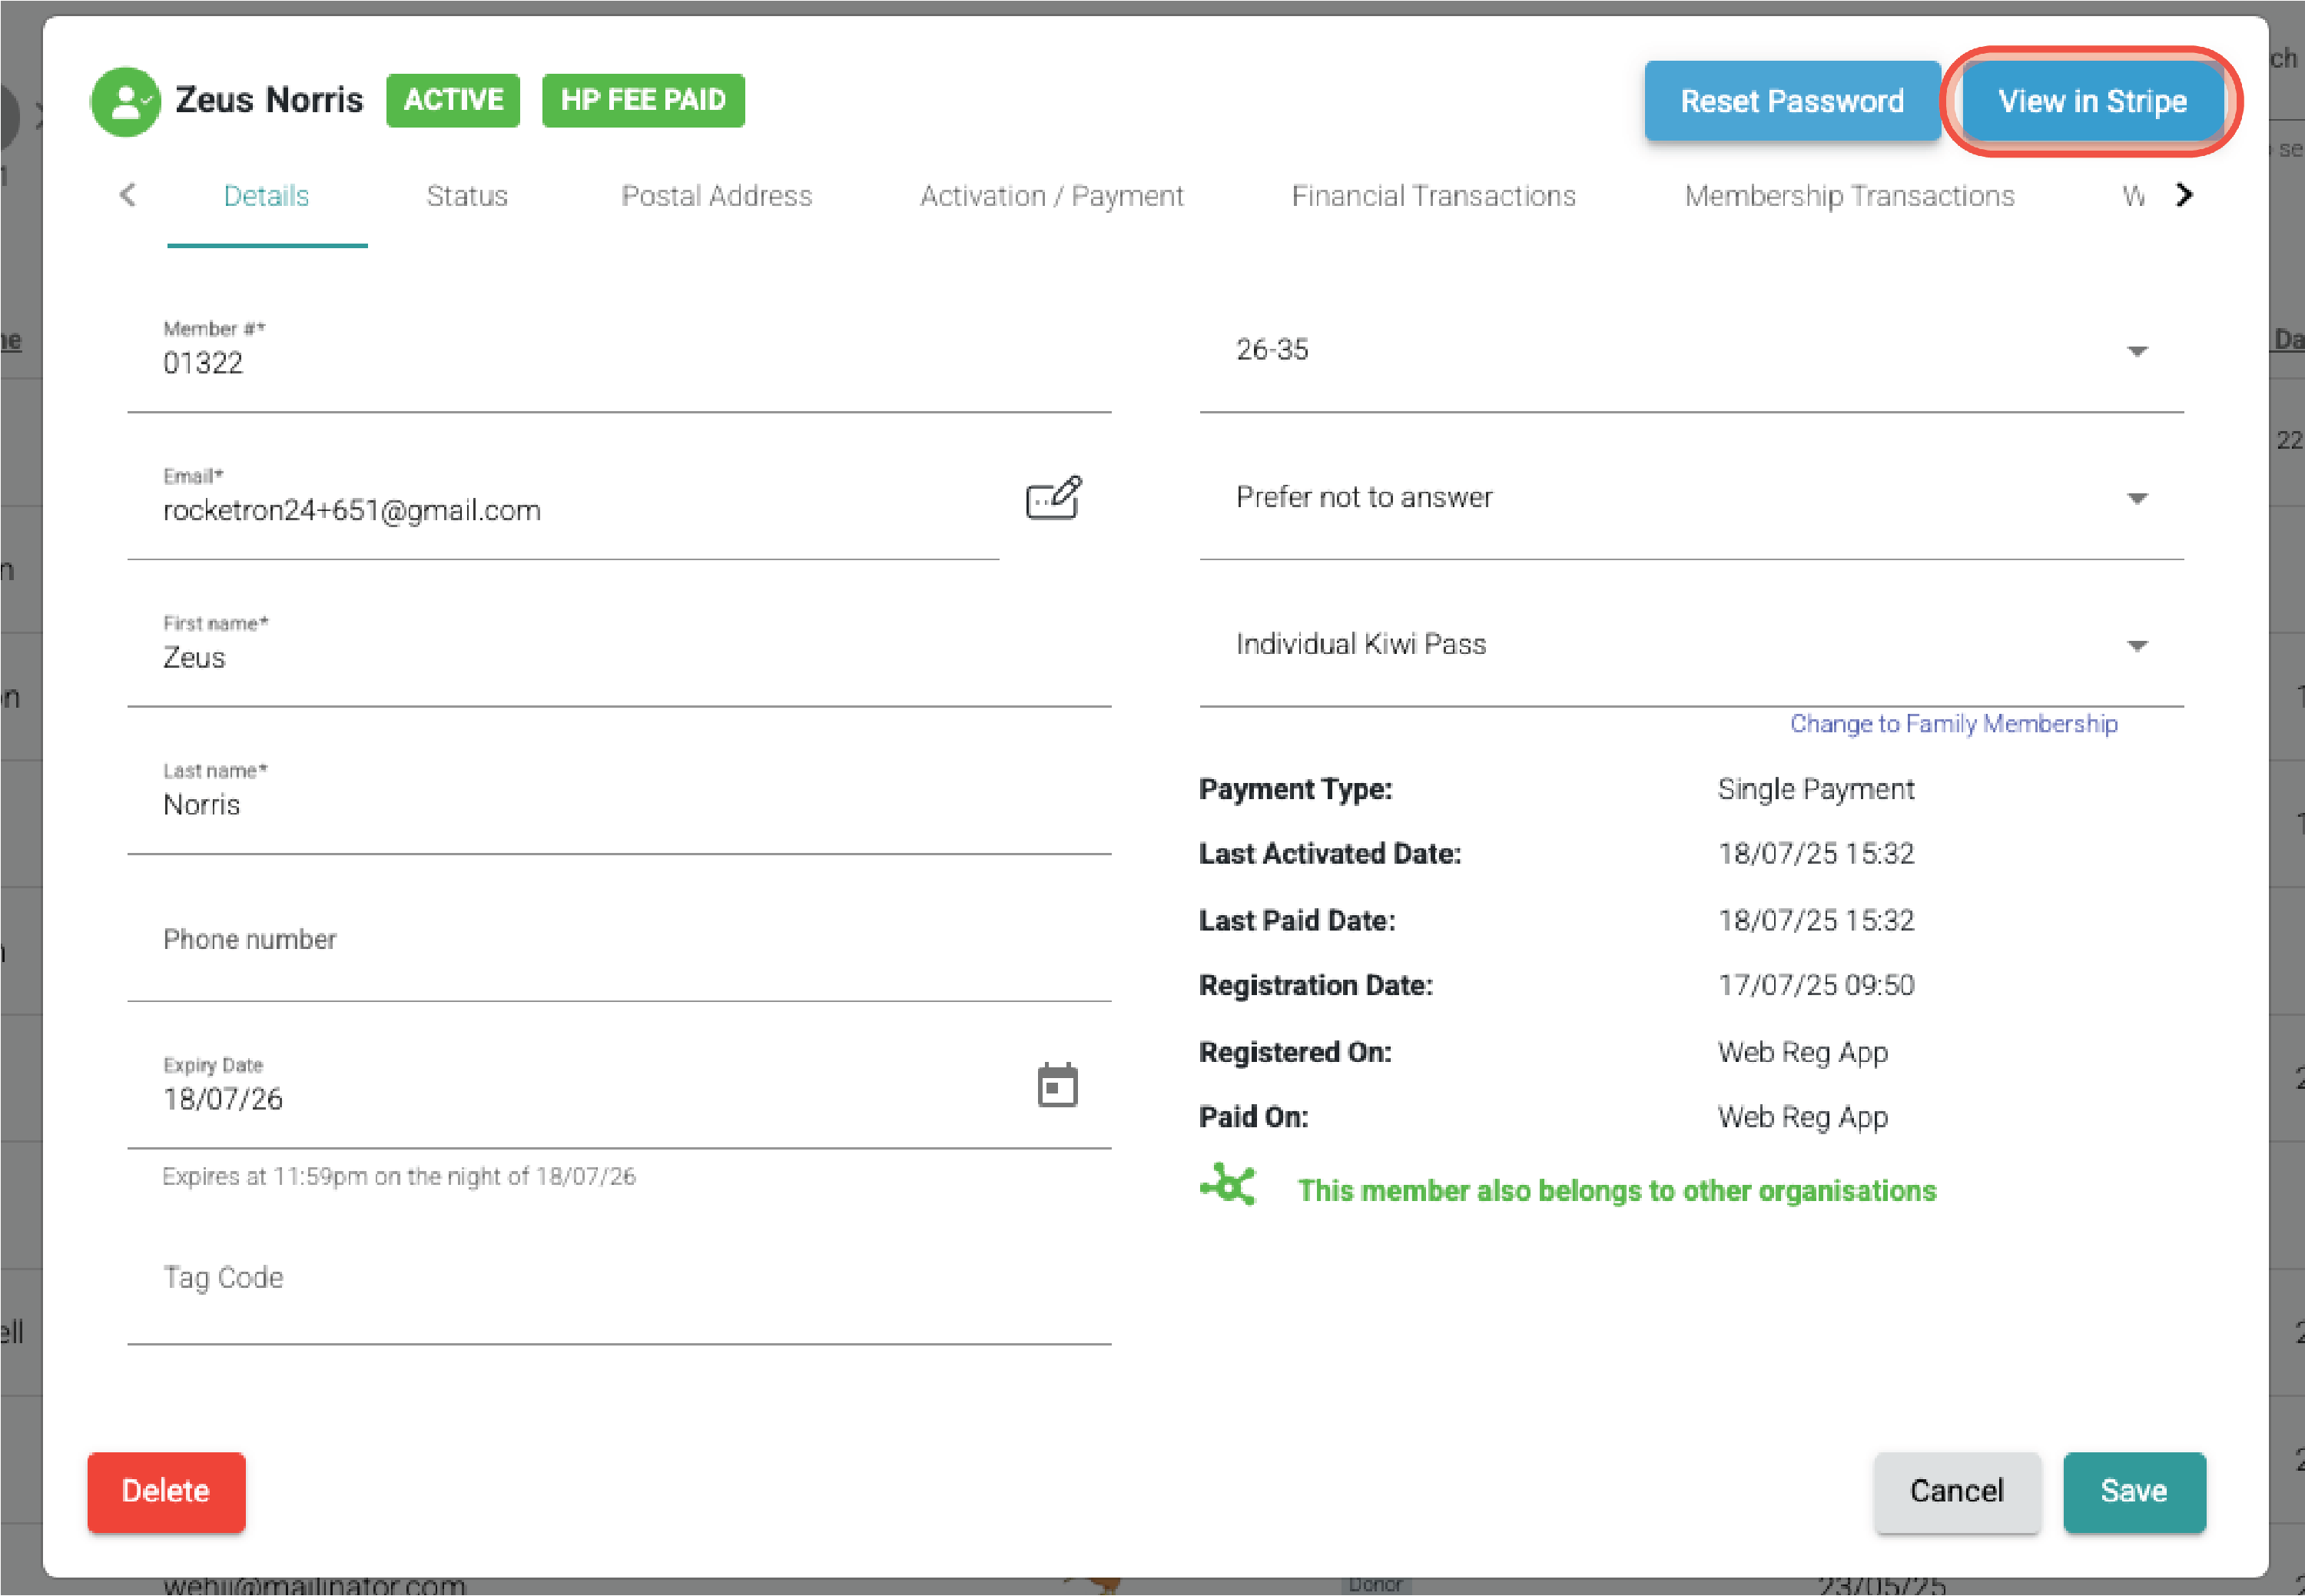2305x1596 pixels.
Task: Expand the Individual Kiwi Pass dropdown
Action: [2136, 645]
